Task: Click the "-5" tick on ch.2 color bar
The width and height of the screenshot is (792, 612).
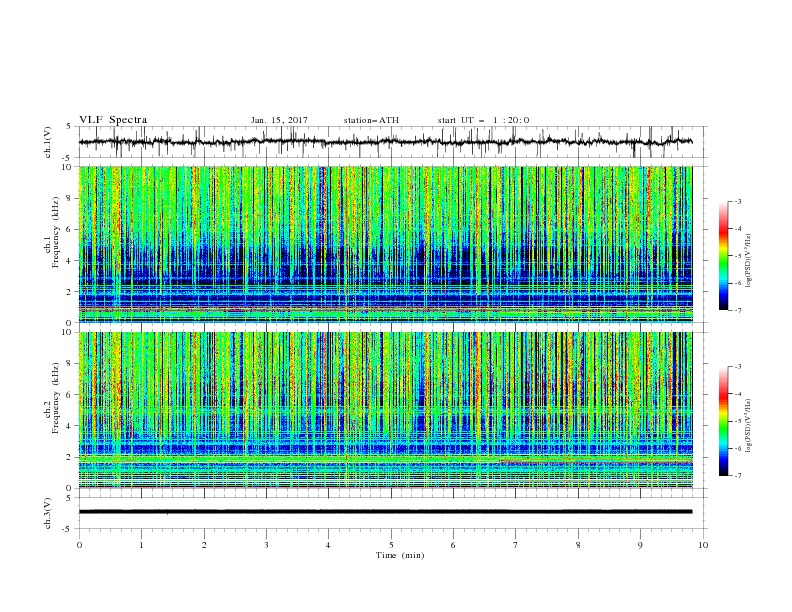Action: point(737,421)
